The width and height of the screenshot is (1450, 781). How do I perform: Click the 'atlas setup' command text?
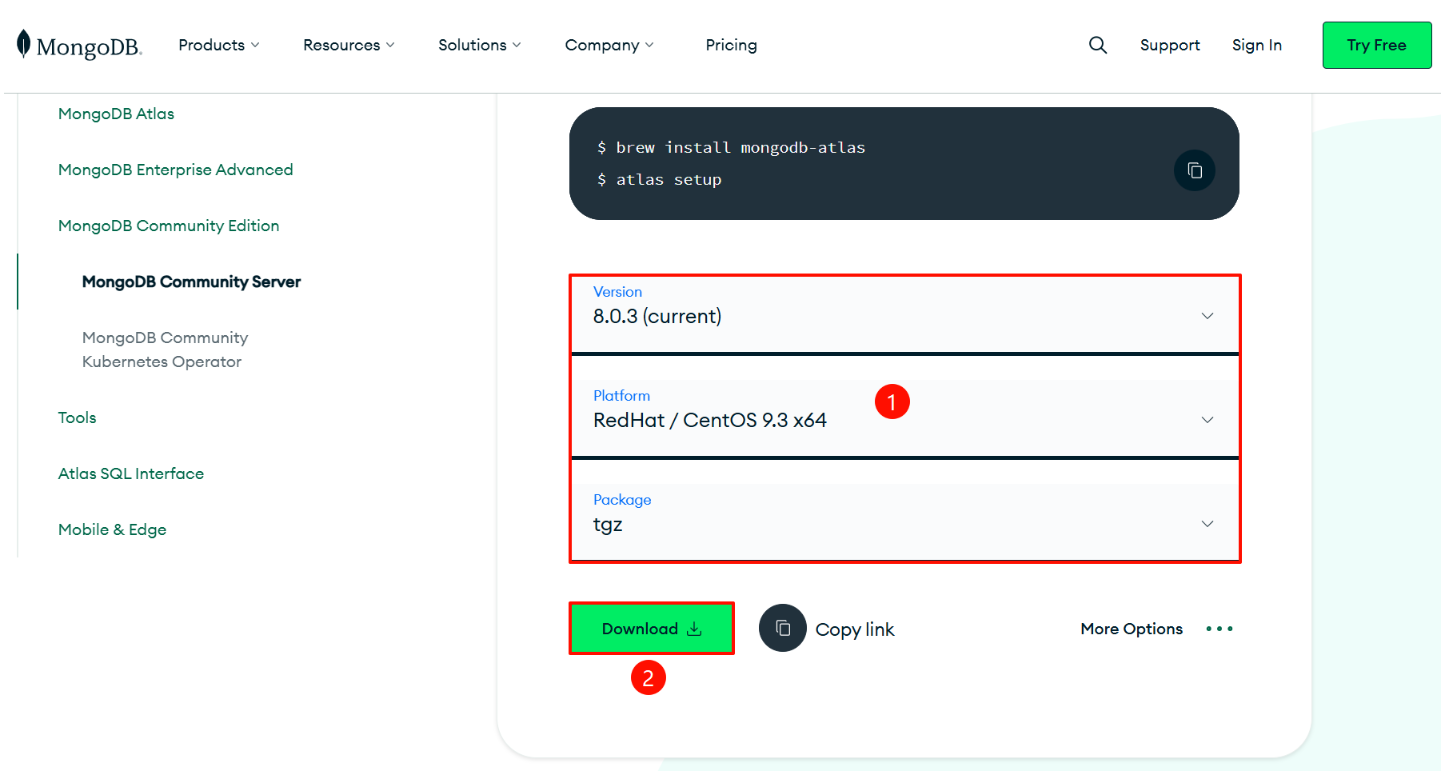click(x=669, y=180)
